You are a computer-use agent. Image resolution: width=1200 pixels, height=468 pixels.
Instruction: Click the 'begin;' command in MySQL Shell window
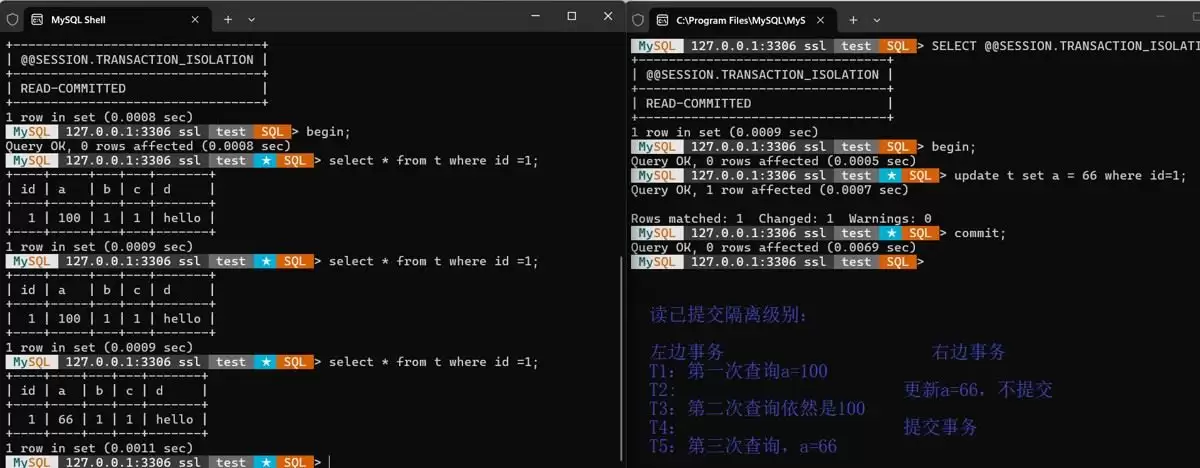click(x=328, y=132)
